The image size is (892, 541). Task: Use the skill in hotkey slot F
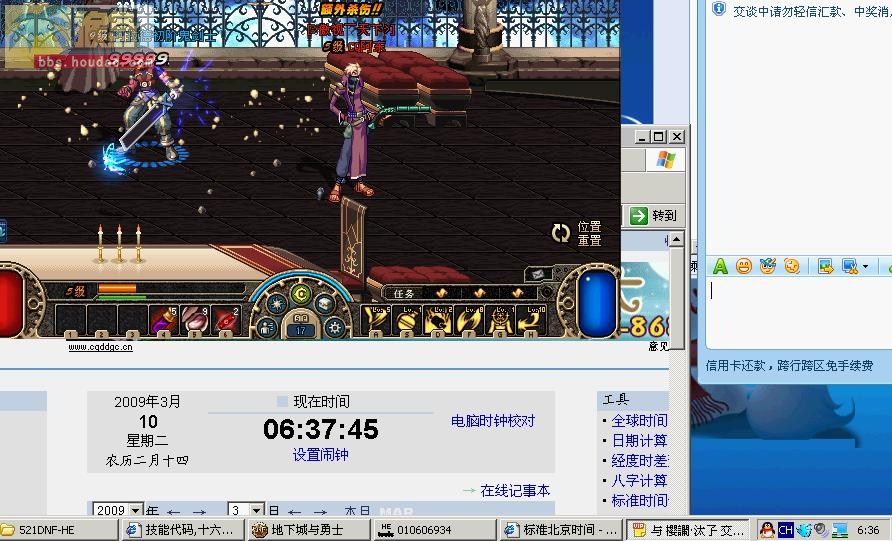469,320
